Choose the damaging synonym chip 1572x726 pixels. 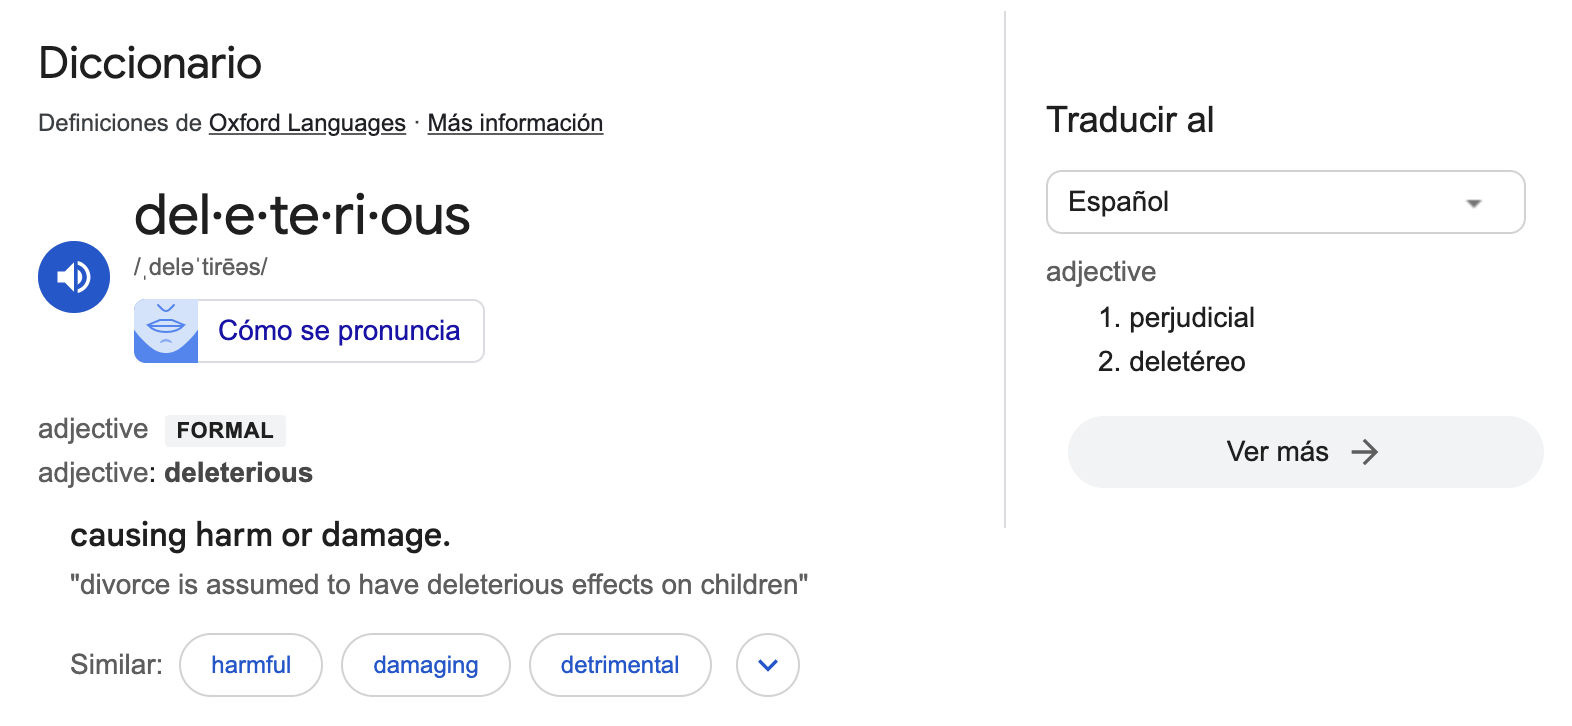pyautogui.click(x=426, y=665)
